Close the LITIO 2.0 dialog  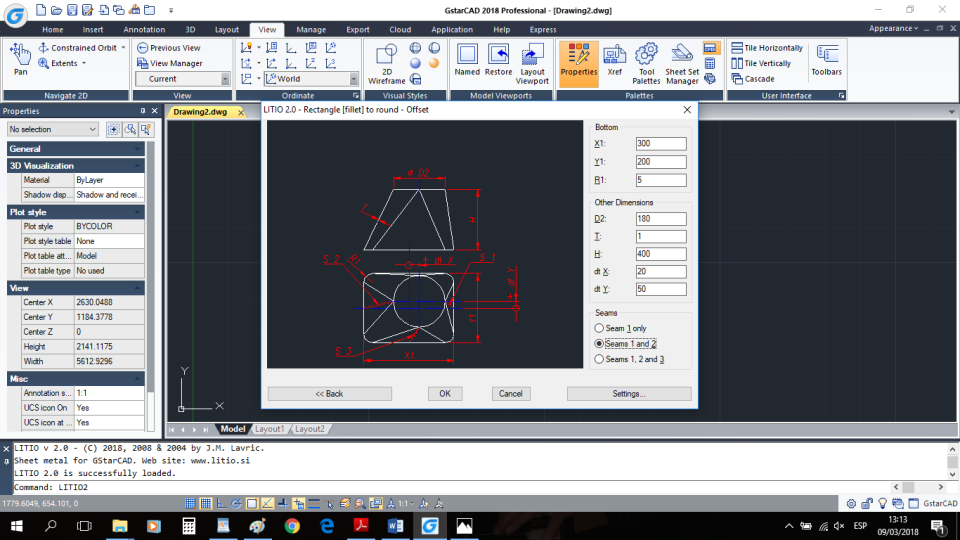(687, 110)
